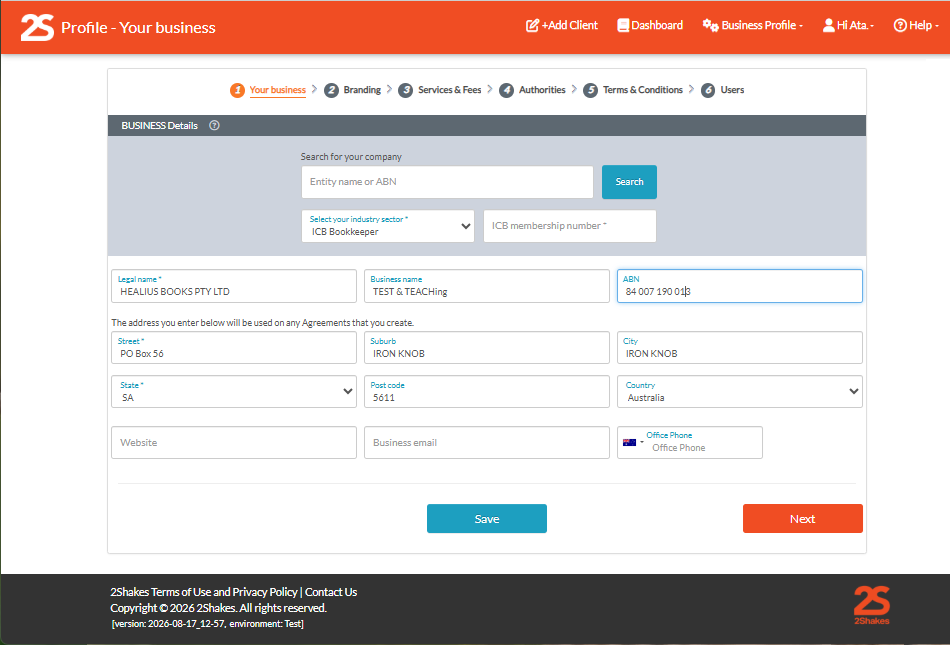The width and height of the screenshot is (950, 645).
Task: Click the Search button
Action: click(629, 182)
